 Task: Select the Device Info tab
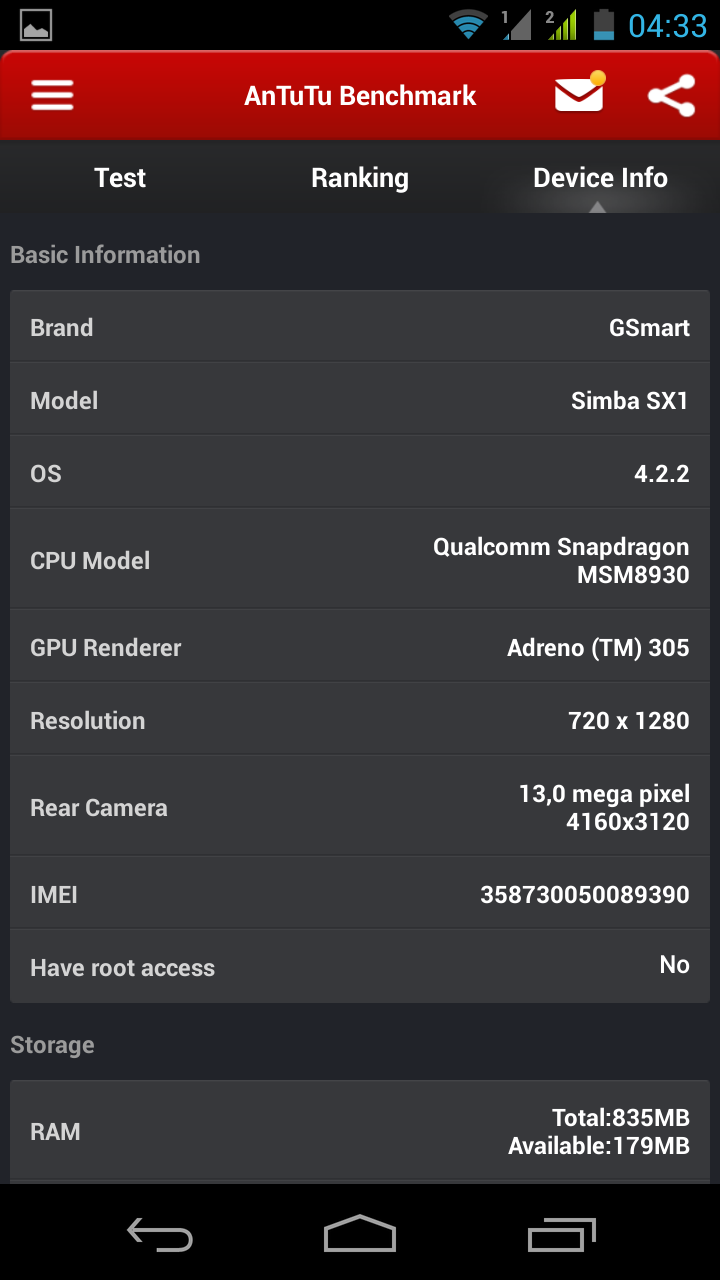click(600, 178)
